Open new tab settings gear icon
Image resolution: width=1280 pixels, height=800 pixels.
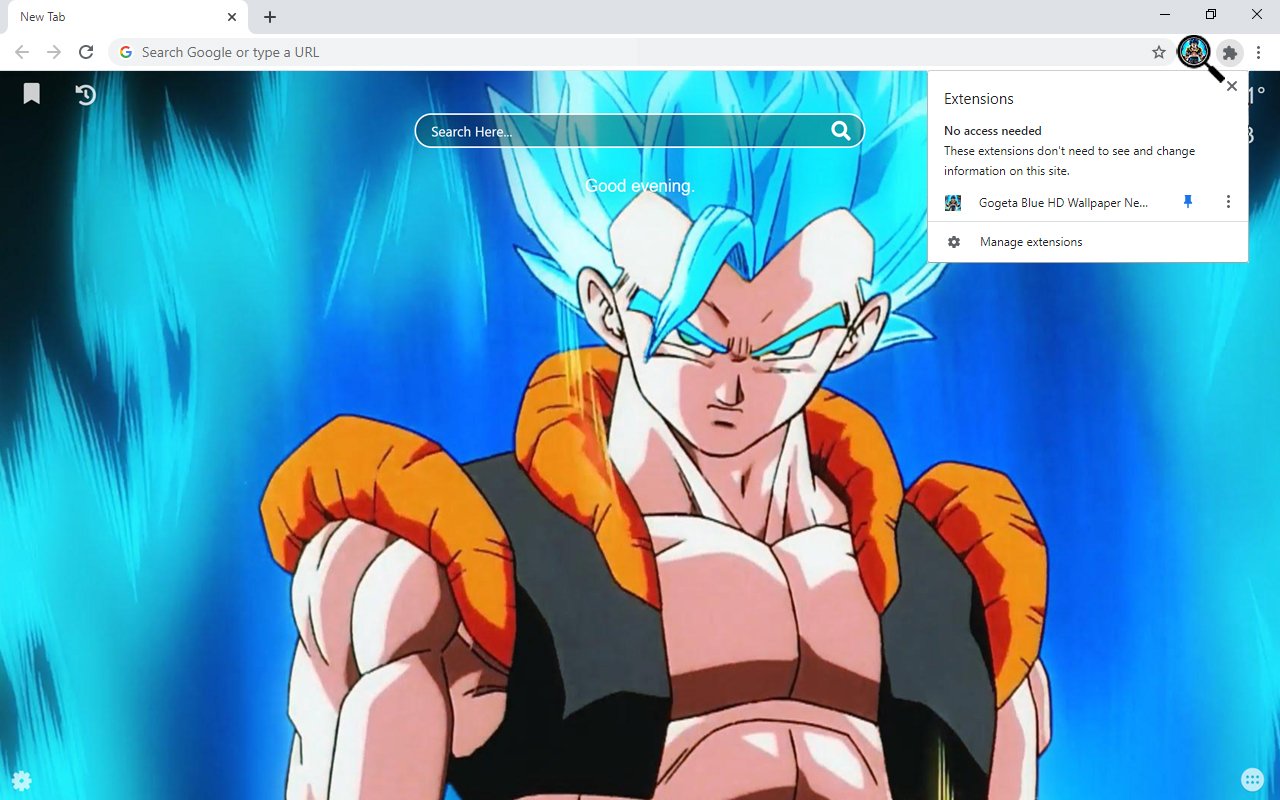[x=21, y=780]
